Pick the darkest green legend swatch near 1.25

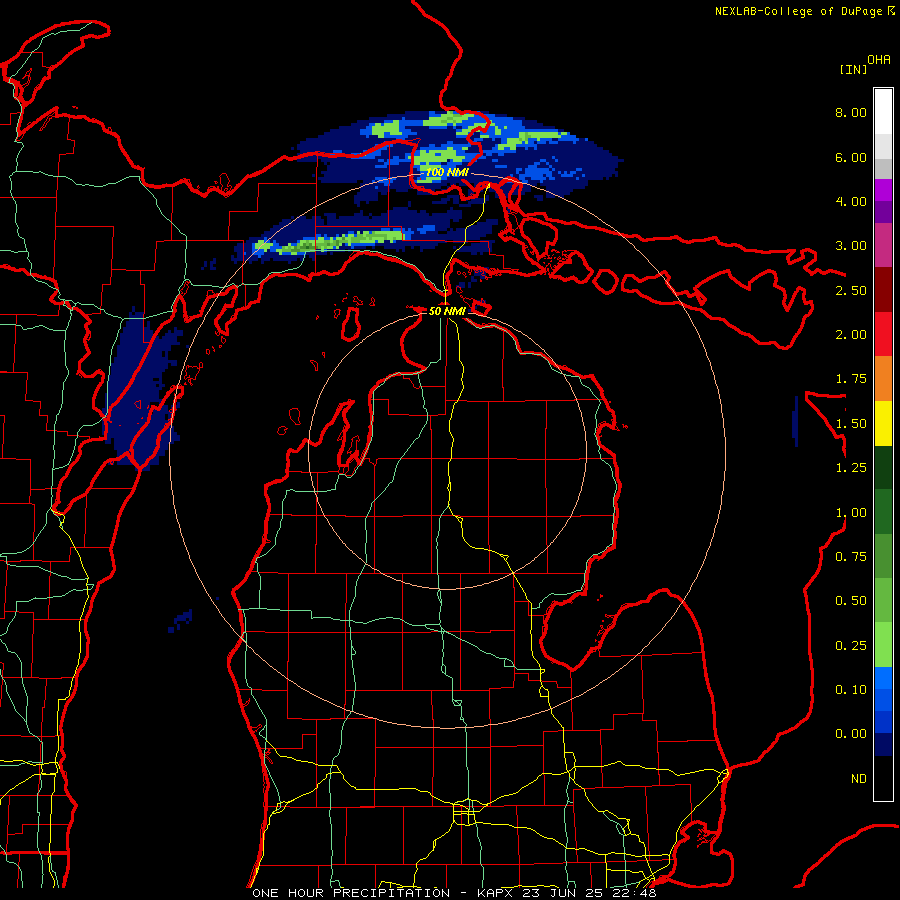(x=883, y=467)
